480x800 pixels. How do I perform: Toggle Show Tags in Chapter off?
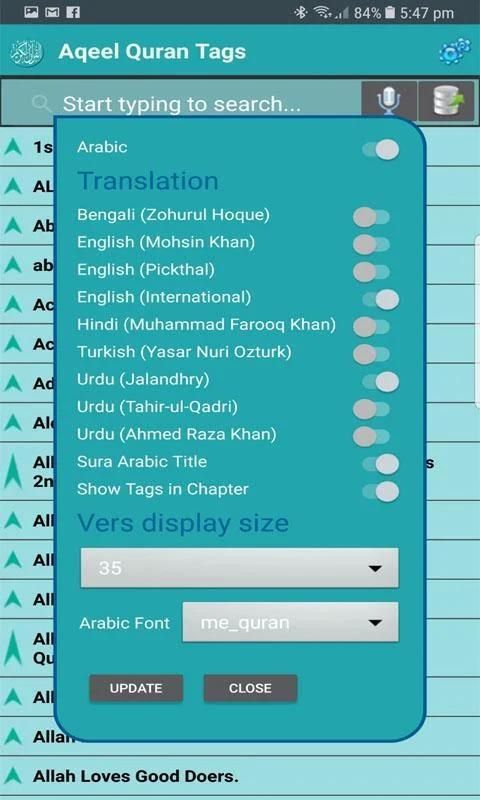click(381, 491)
